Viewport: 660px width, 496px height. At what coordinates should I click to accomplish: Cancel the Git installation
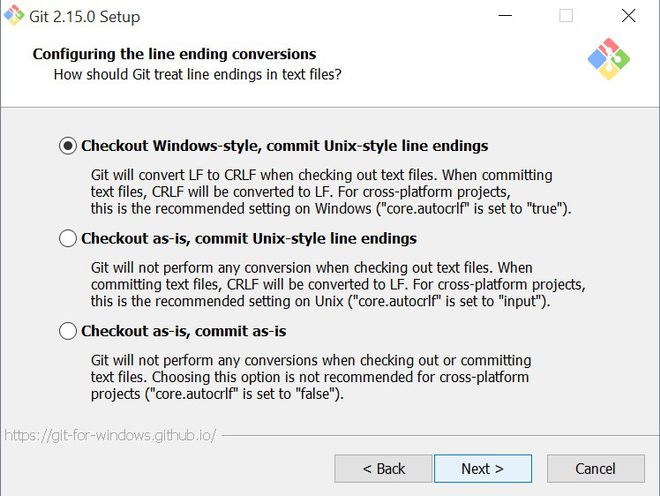pos(595,468)
